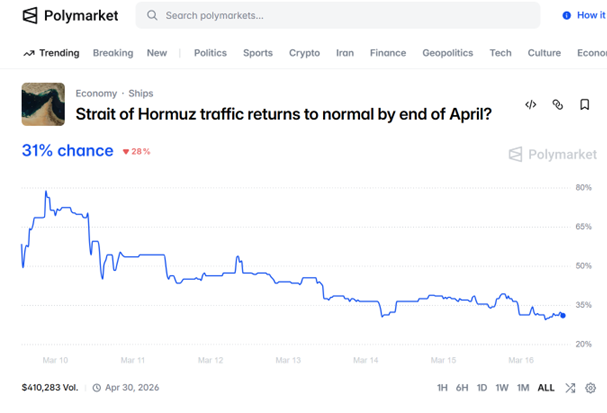The width and height of the screenshot is (607, 413).
Task: Set chart timeframe to 1W
Action: tap(502, 388)
